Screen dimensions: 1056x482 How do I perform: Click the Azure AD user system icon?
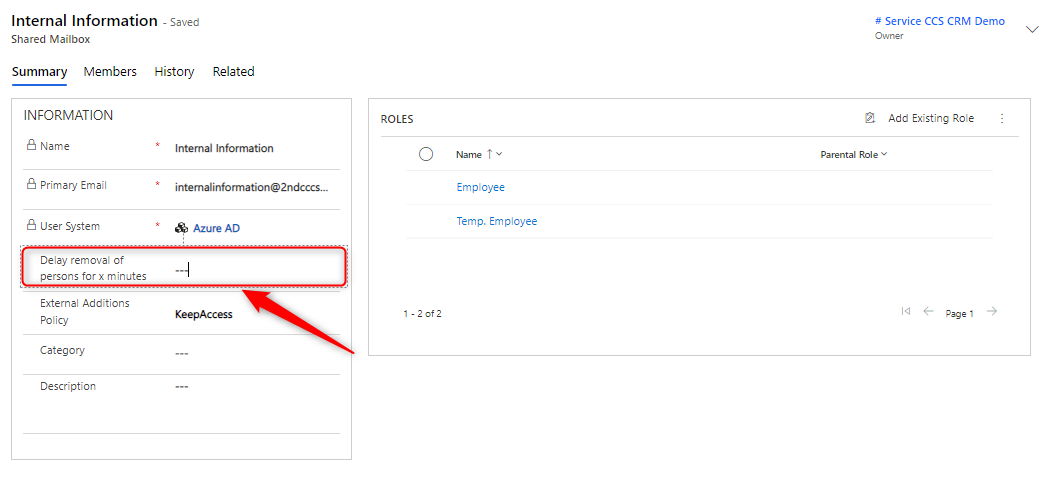coord(181,228)
